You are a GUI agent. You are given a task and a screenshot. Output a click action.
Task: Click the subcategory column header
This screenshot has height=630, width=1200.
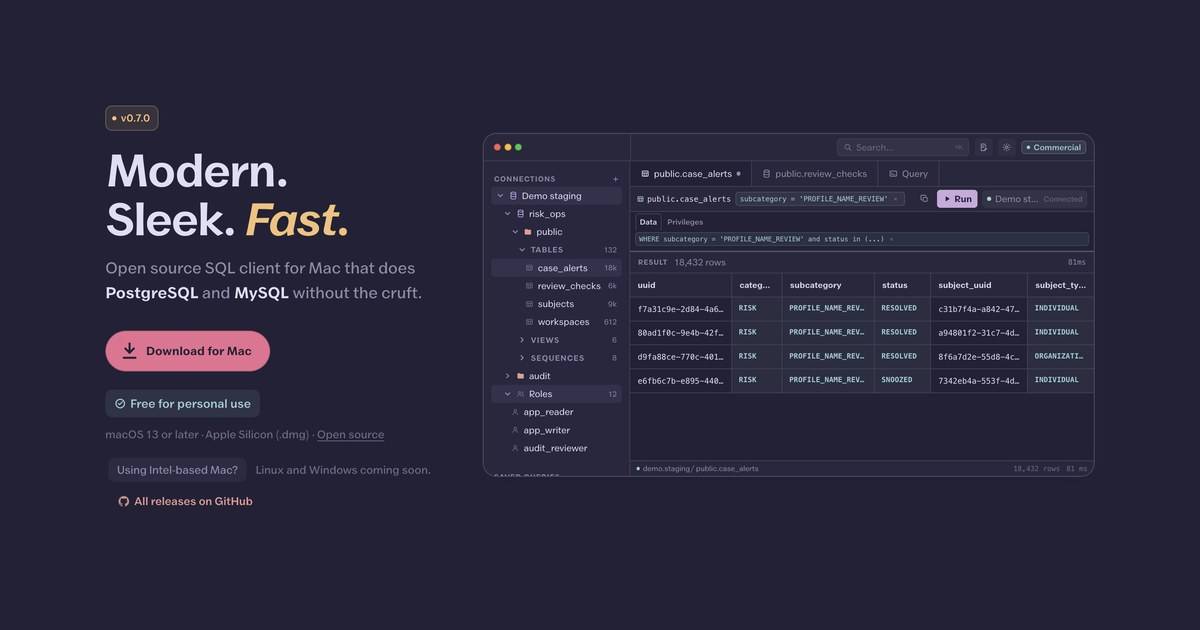click(x=828, y=285)
